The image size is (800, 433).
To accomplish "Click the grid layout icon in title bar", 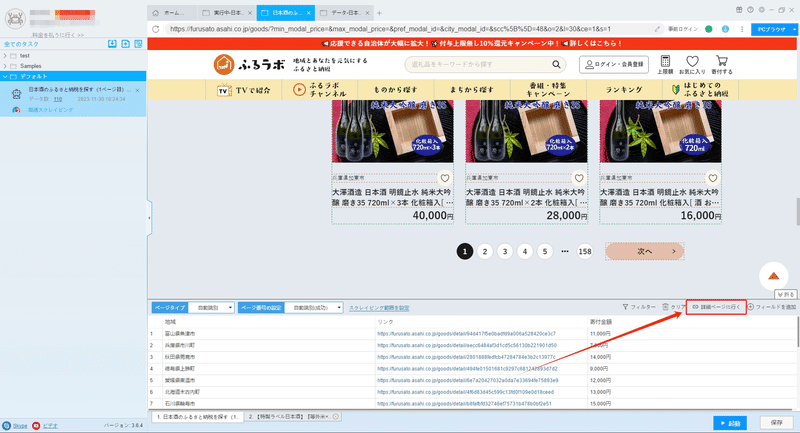I will [739, 10].
